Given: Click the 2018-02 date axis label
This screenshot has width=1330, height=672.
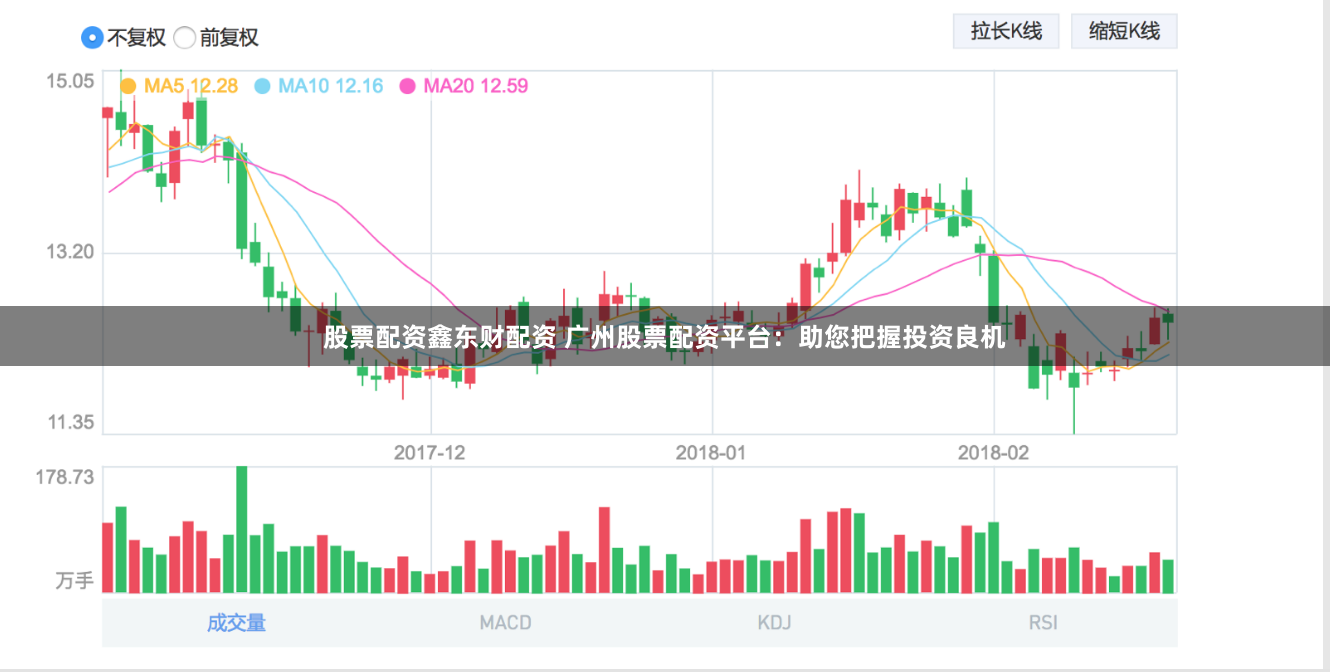Looking at the screenshot, I should (993, 453).
